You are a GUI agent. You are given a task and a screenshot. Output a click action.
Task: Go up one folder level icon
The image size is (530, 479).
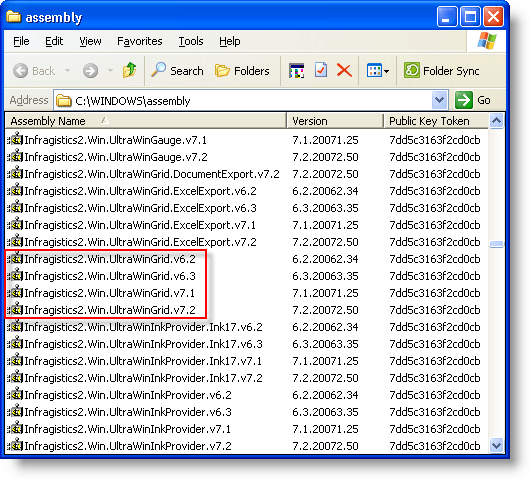(x=129, y=70)
